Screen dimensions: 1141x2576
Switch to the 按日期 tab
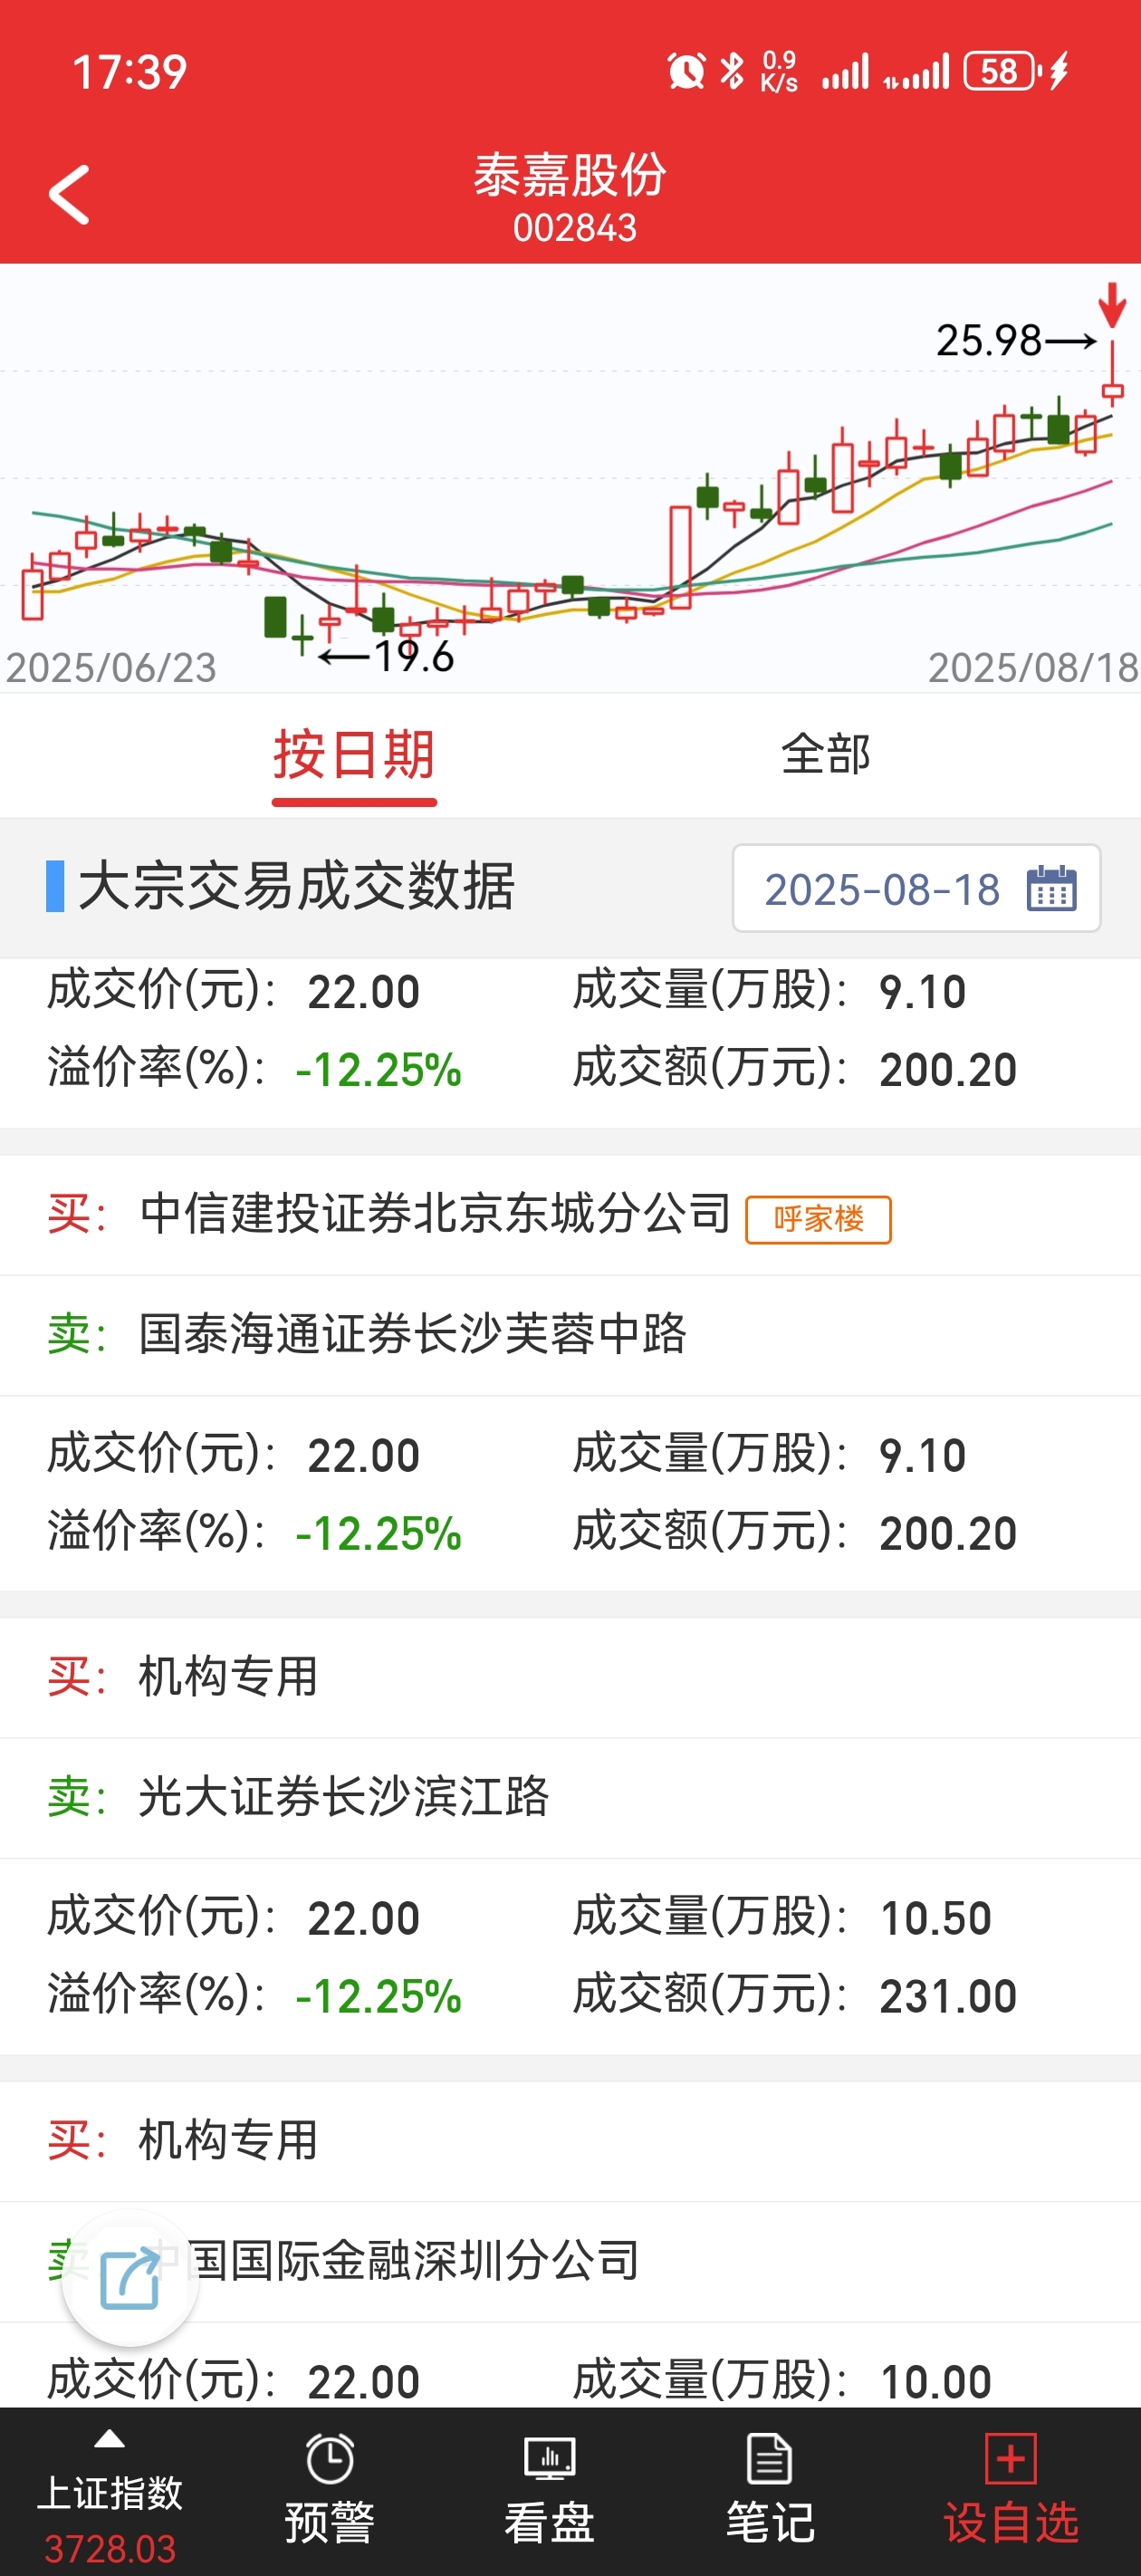click(354, 755)
